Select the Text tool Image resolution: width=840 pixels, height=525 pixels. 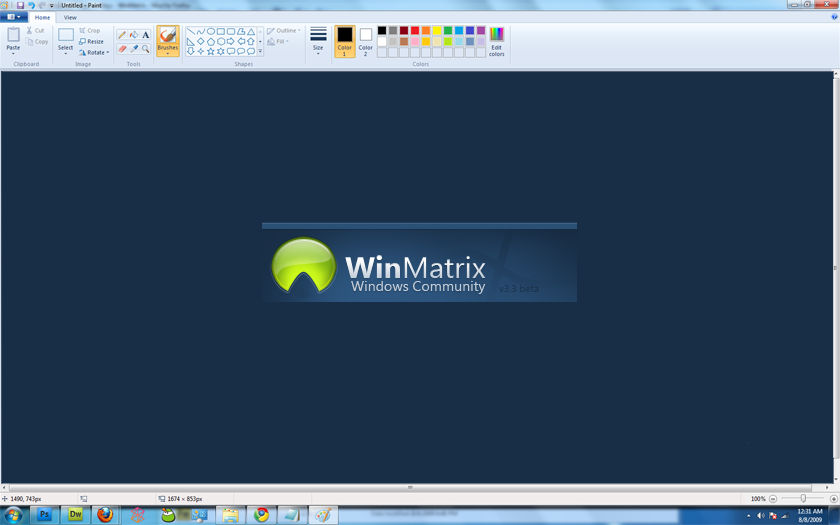(146, 35)
